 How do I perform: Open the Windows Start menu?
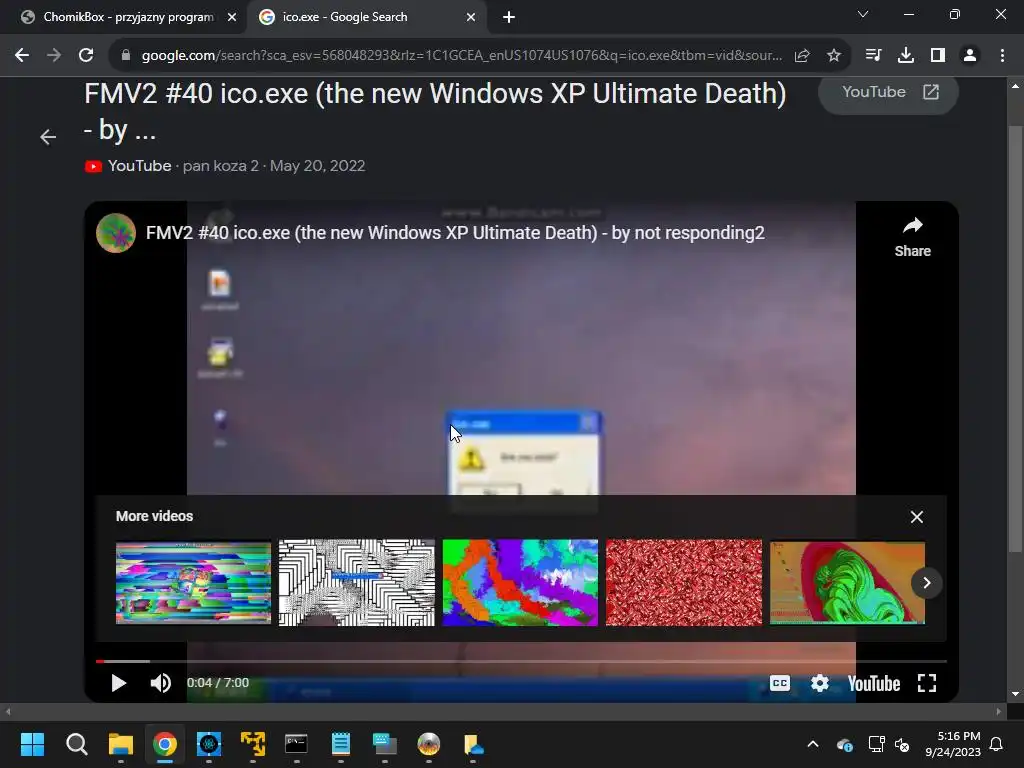(32, 744)
